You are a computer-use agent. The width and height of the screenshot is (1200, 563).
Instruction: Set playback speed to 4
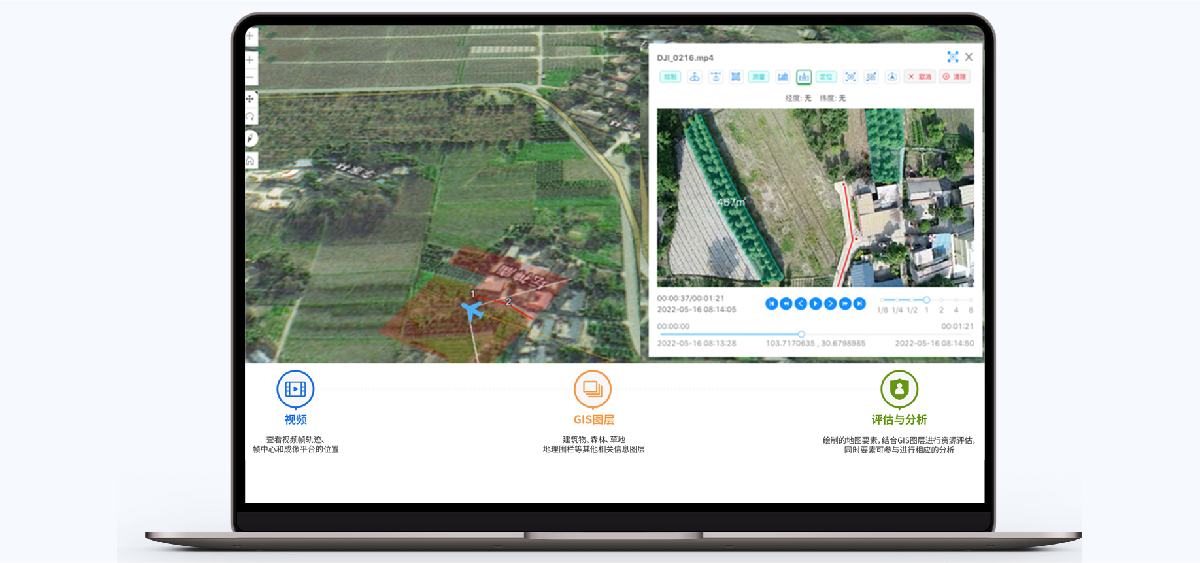[956, 310]
